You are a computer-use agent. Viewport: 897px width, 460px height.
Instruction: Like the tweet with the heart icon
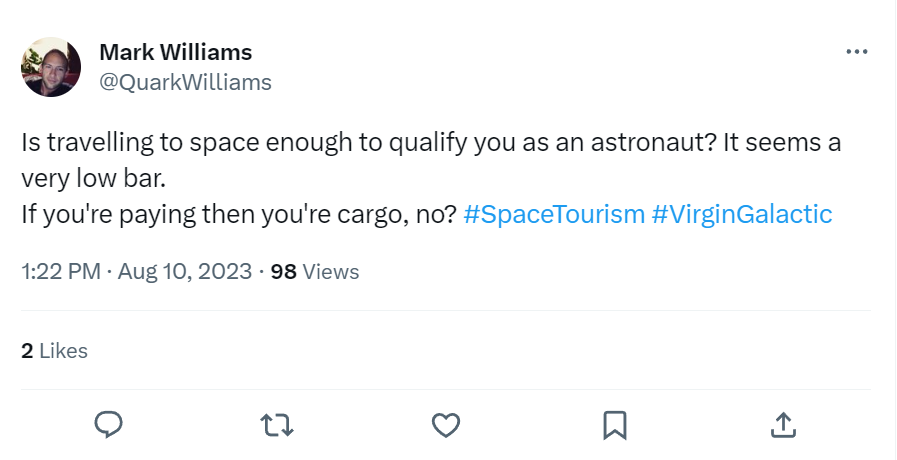coord(446,426)
